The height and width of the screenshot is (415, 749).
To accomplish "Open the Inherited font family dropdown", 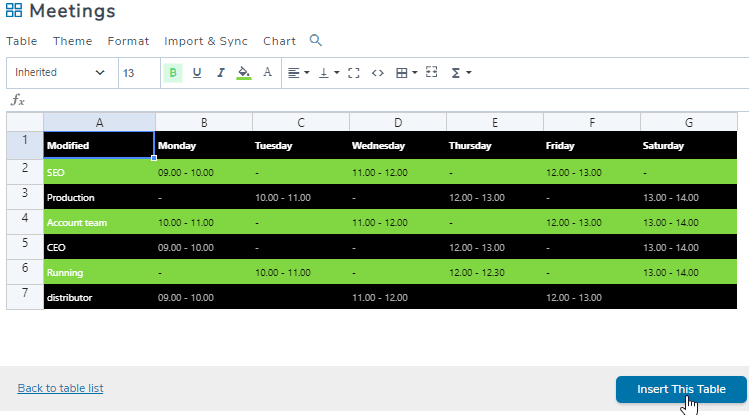I will tap(62, 73).
